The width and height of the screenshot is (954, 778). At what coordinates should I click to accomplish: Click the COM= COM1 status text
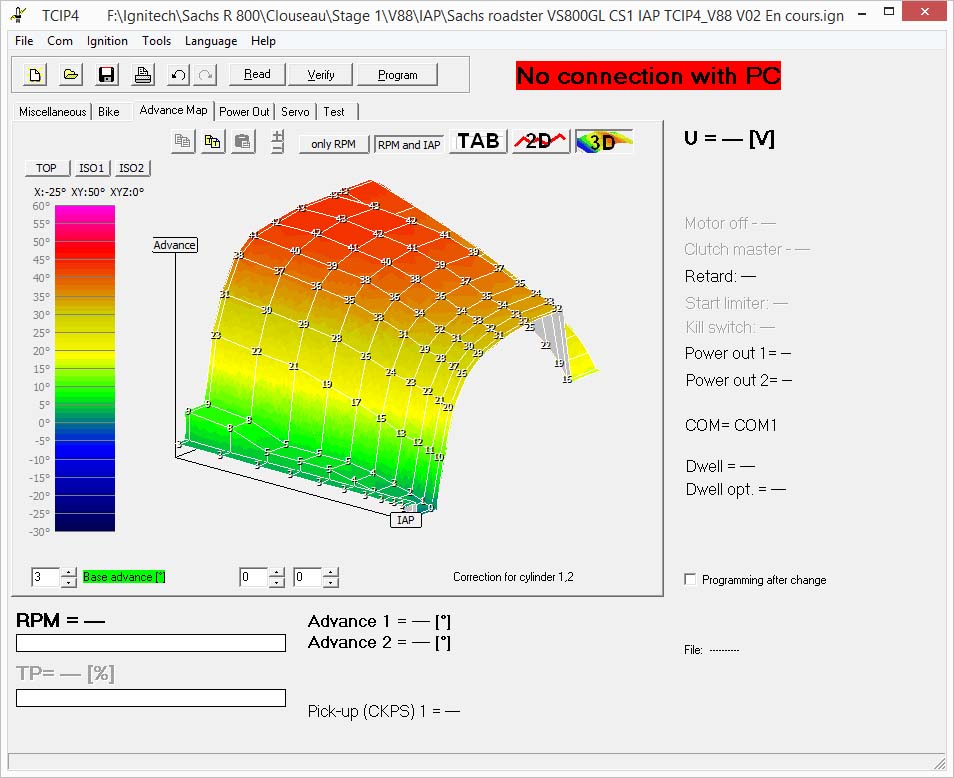click(x=731, y=425)
